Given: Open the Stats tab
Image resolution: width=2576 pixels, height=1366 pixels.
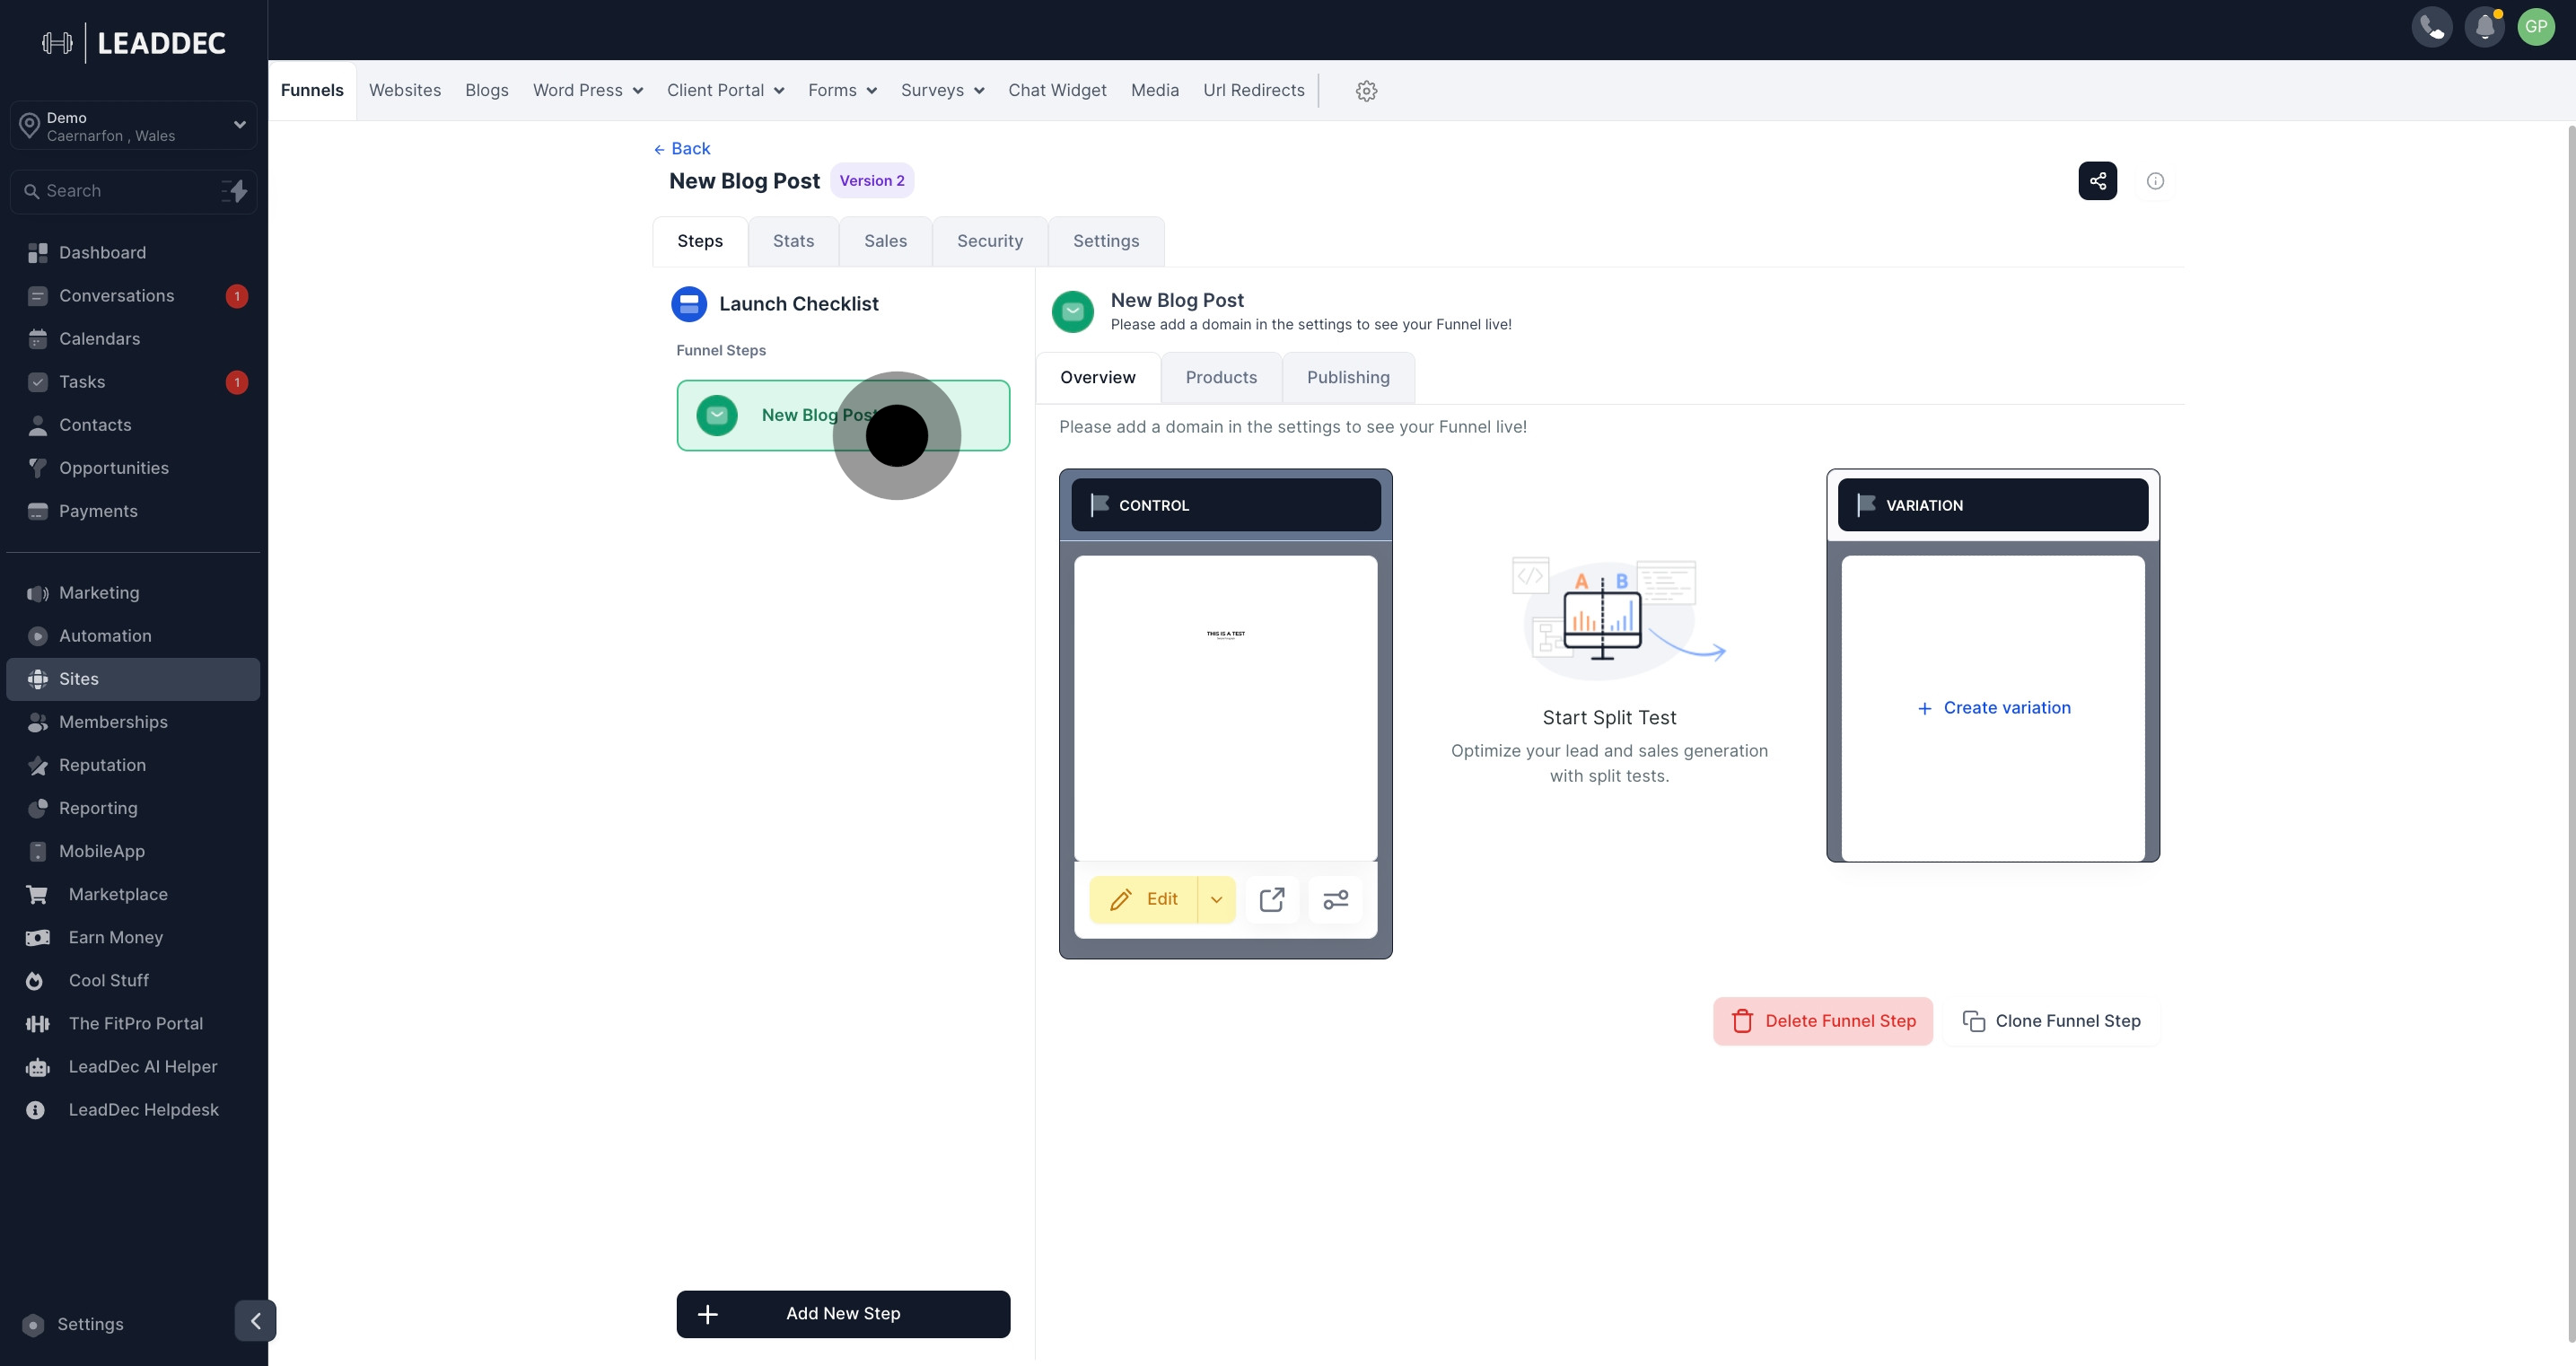Looking at the screenshot, I should click(x=793, y=241).
